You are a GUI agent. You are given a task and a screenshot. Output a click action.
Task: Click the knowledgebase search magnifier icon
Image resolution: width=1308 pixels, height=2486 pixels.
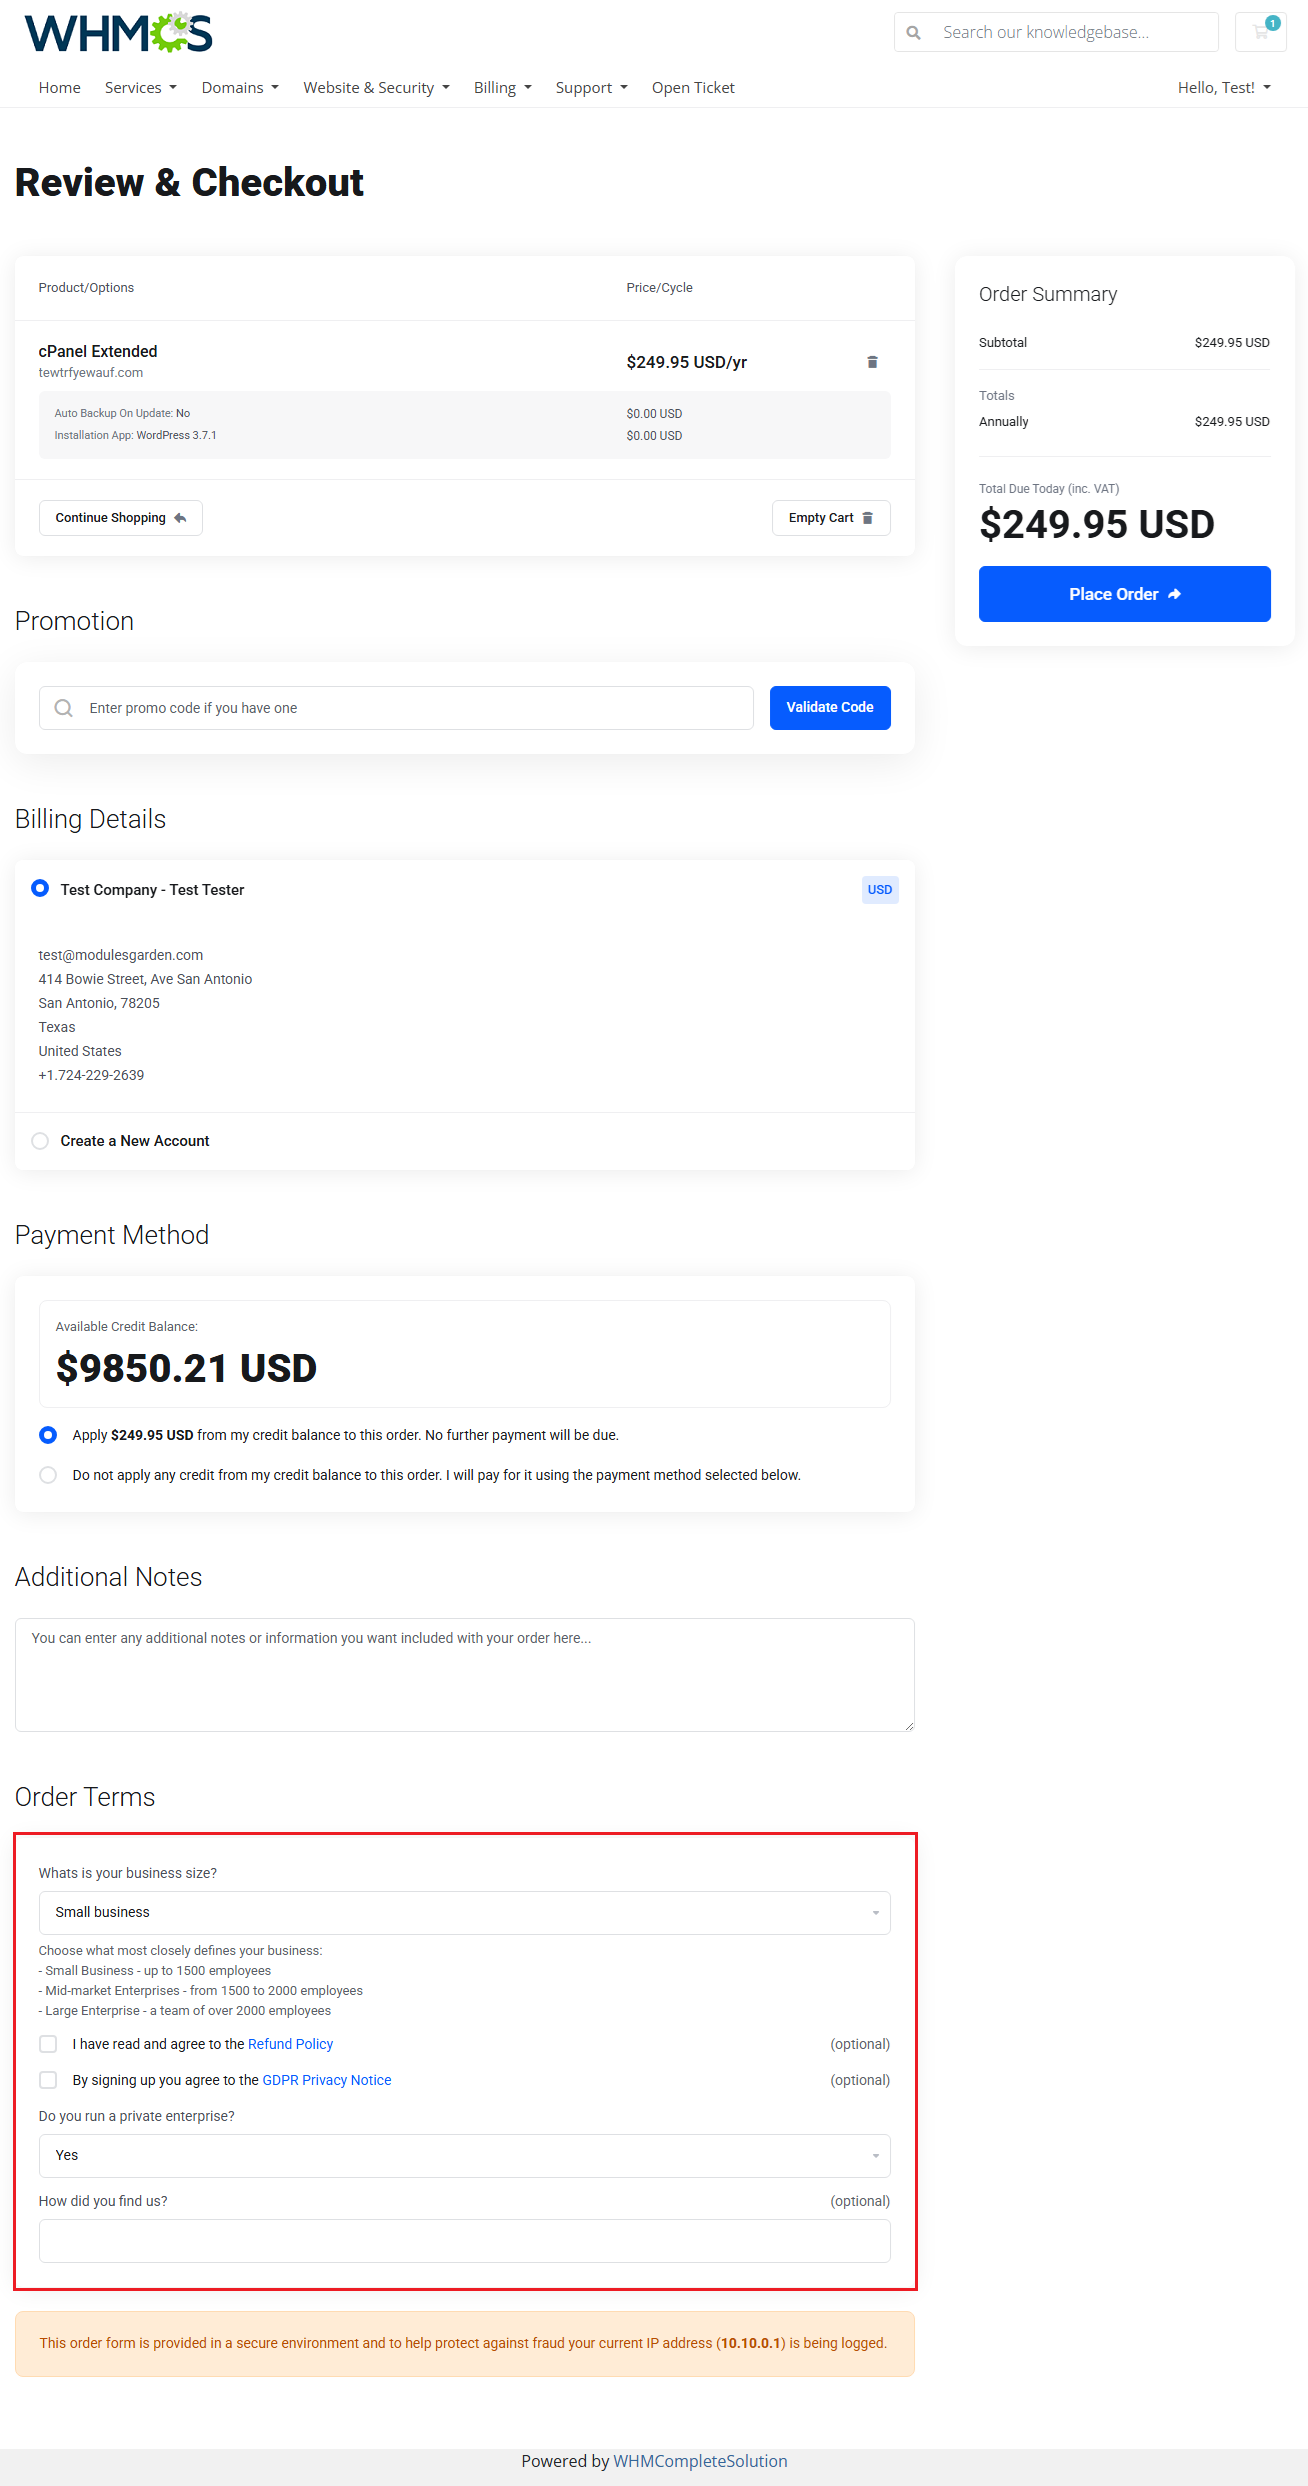(913, 33)
